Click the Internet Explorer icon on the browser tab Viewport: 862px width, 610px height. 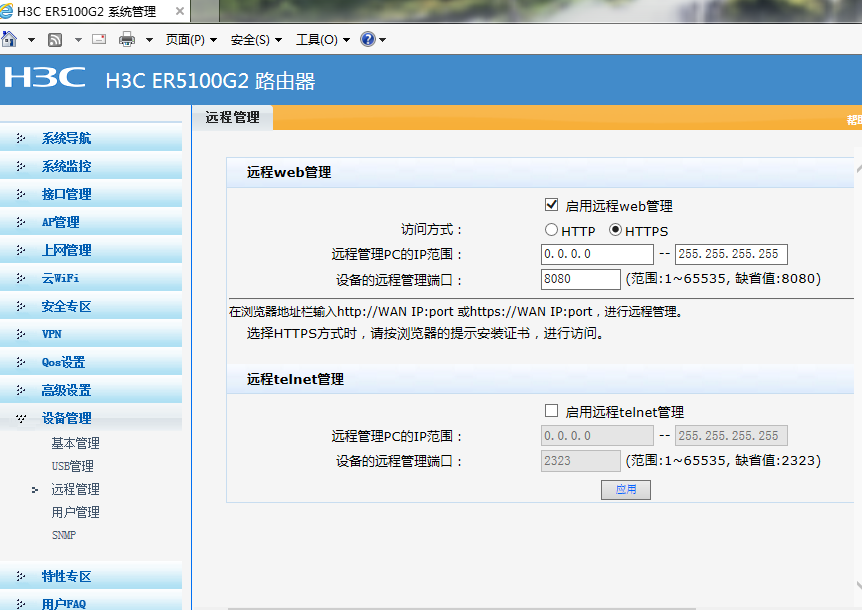[6, 11]
